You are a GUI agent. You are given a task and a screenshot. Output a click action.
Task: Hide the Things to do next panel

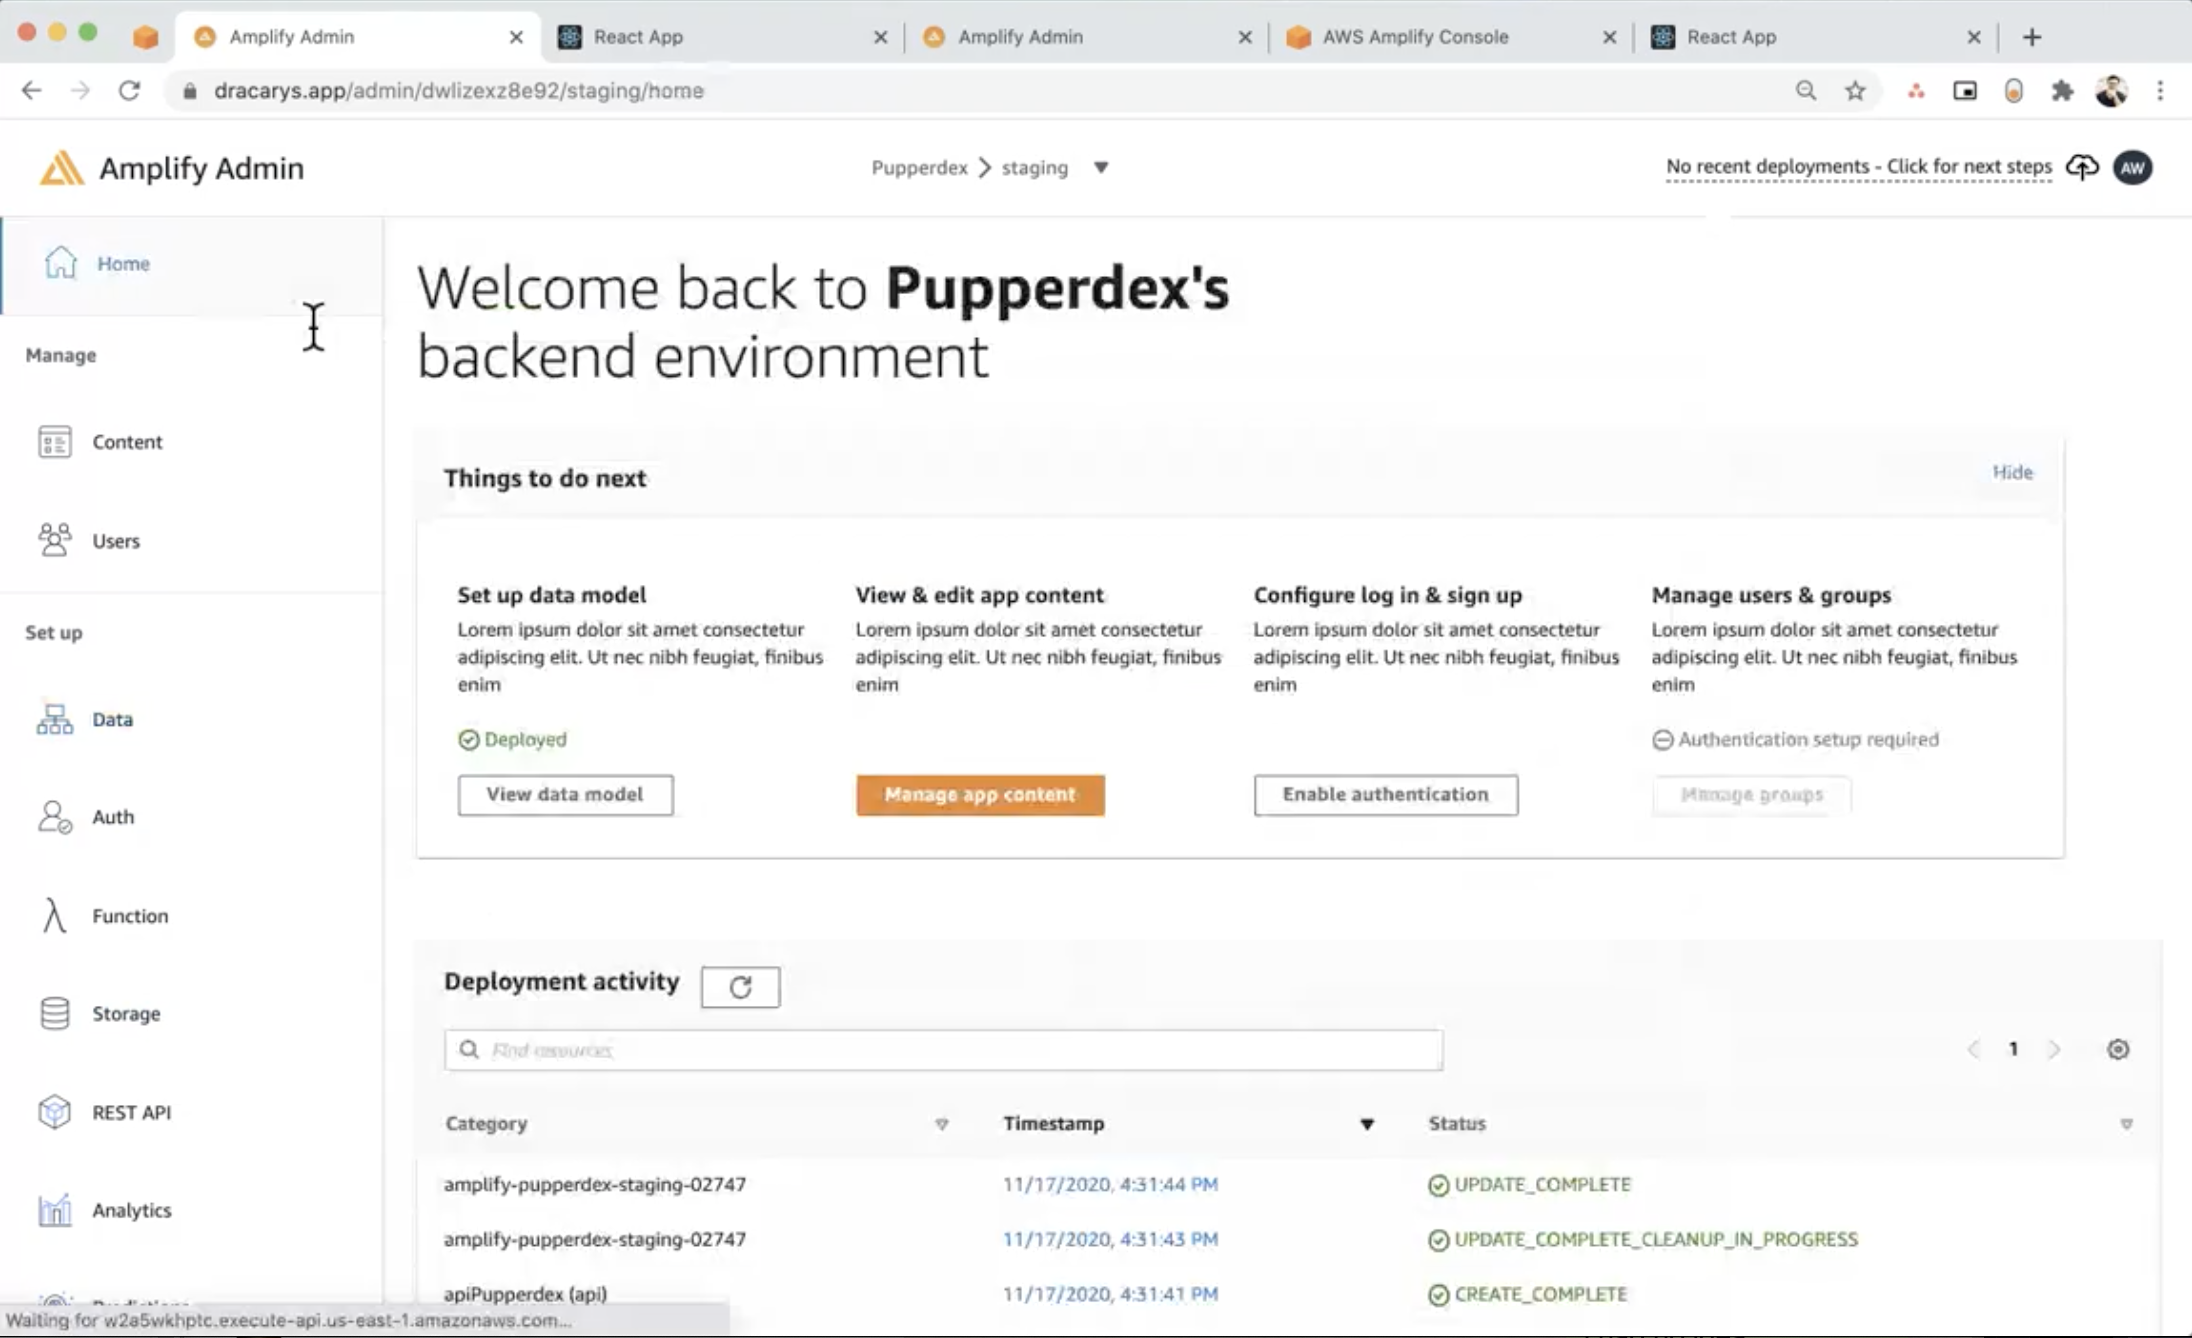2012,472
